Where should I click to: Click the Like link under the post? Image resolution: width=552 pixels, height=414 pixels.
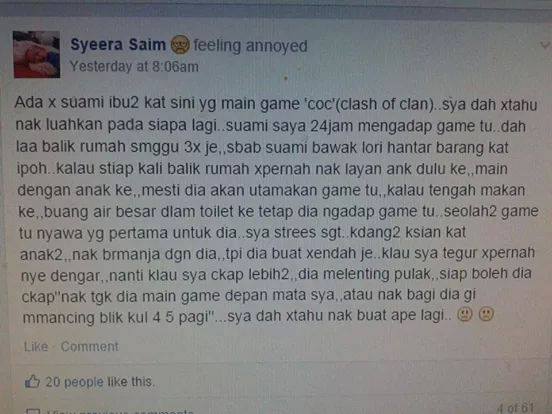coord(36,346)
